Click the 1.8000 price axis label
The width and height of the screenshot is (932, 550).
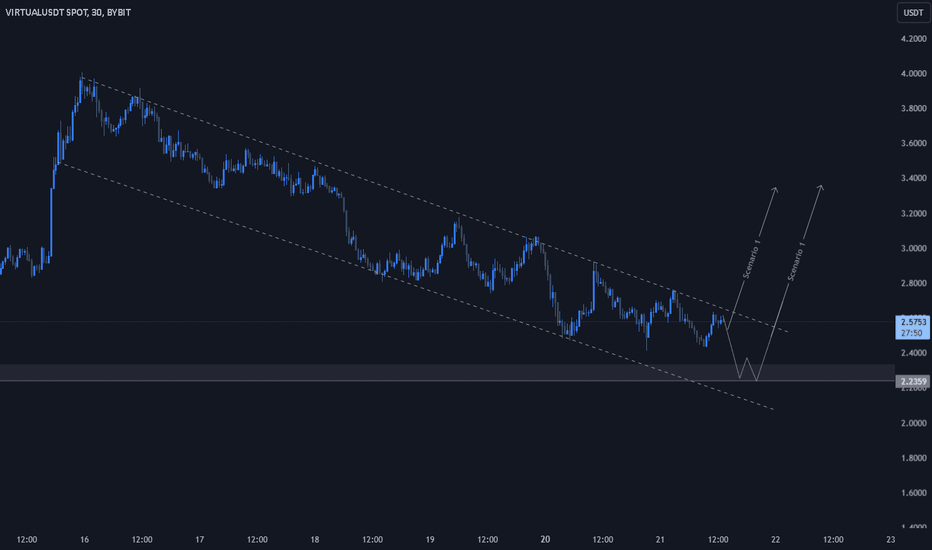(x=914, y=458)
